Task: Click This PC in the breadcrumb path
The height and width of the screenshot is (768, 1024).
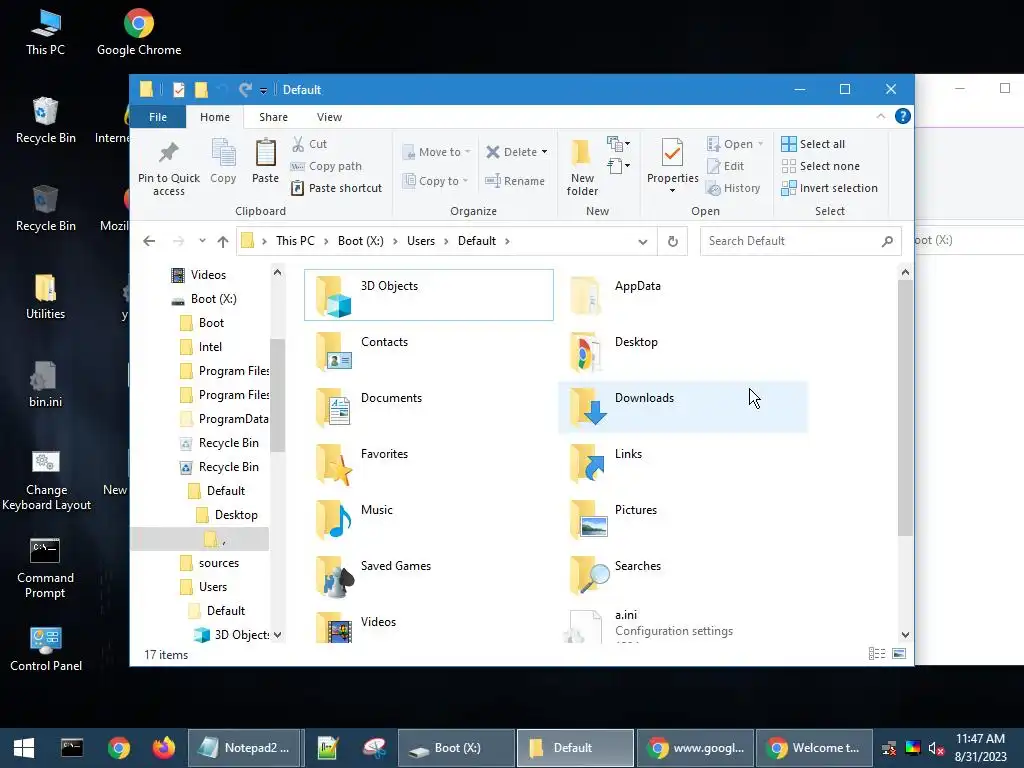Action: pyautogui.click(x=295, y=241)
